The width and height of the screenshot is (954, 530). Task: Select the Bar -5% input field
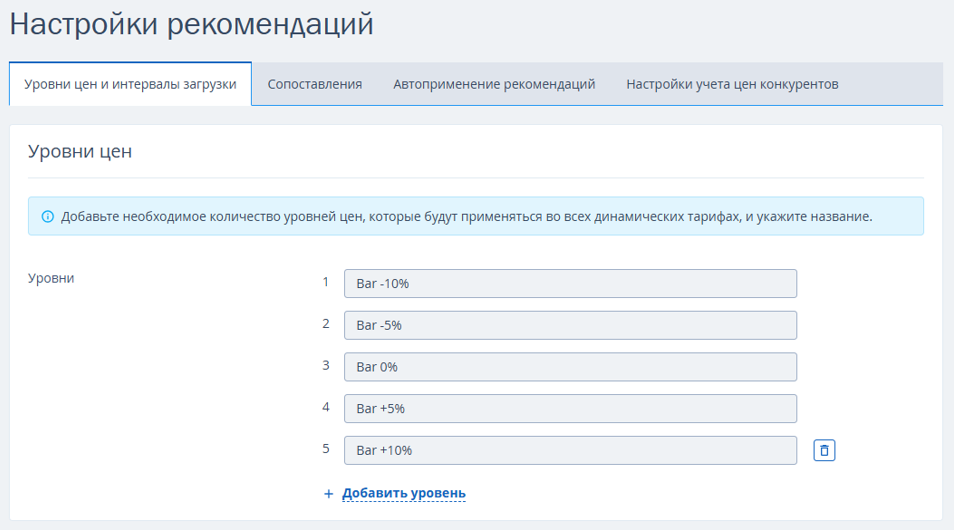(570, 325)
